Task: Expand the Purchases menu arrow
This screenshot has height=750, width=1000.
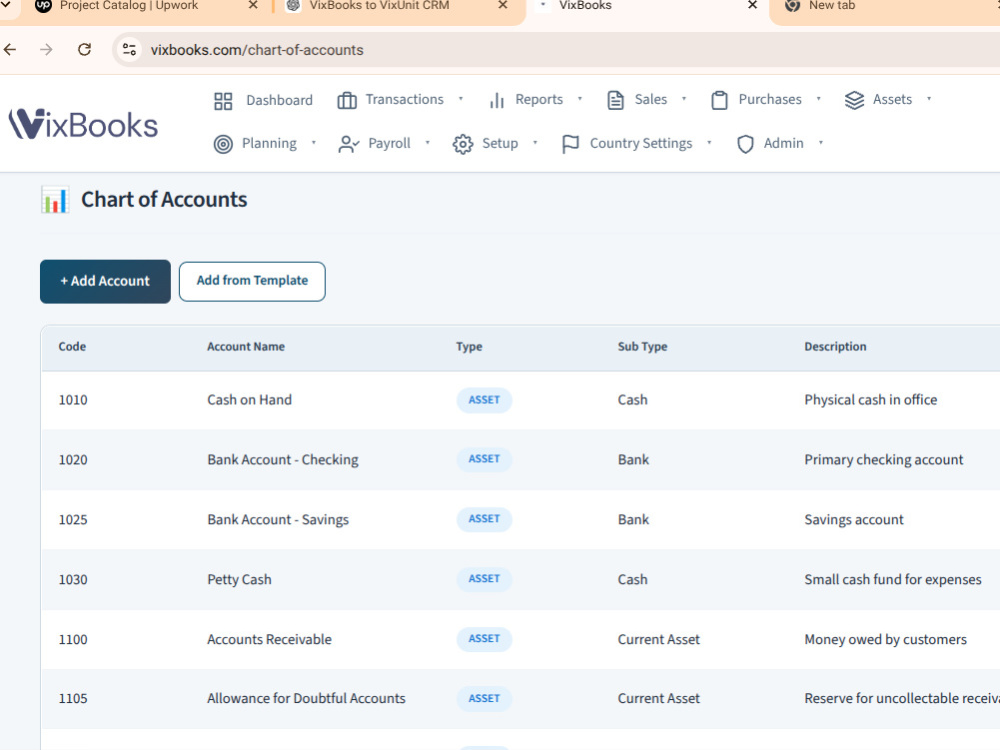Action: point(818,99)
